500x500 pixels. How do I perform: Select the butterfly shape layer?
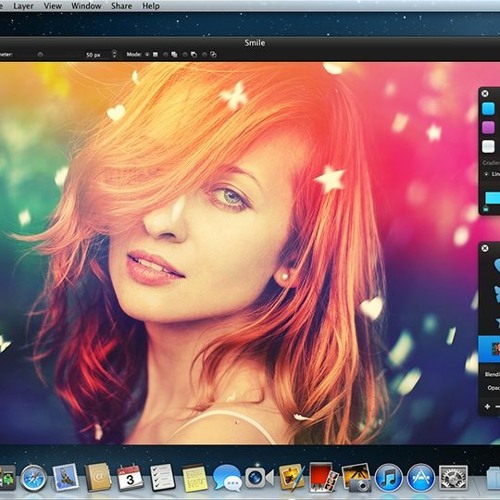click(497, 294)
